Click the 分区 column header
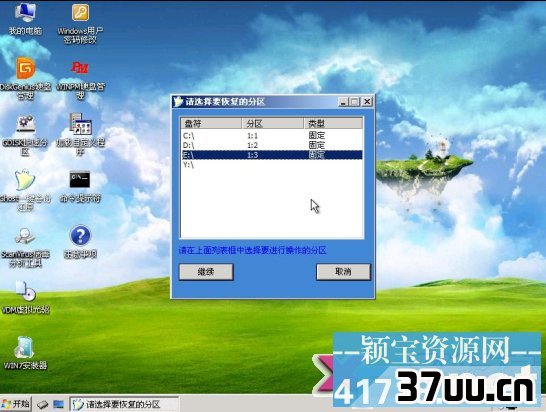546x412 pixels. tap(273, 123)
